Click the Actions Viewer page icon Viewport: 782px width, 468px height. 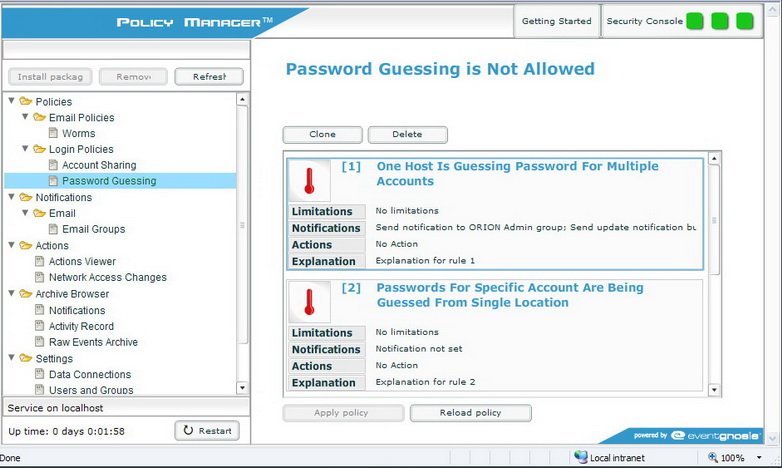point(39,261)
